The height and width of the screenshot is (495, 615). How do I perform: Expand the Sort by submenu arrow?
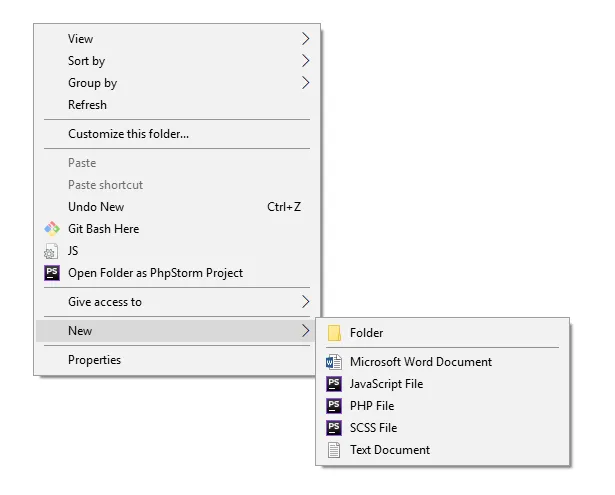click(305, 61)
